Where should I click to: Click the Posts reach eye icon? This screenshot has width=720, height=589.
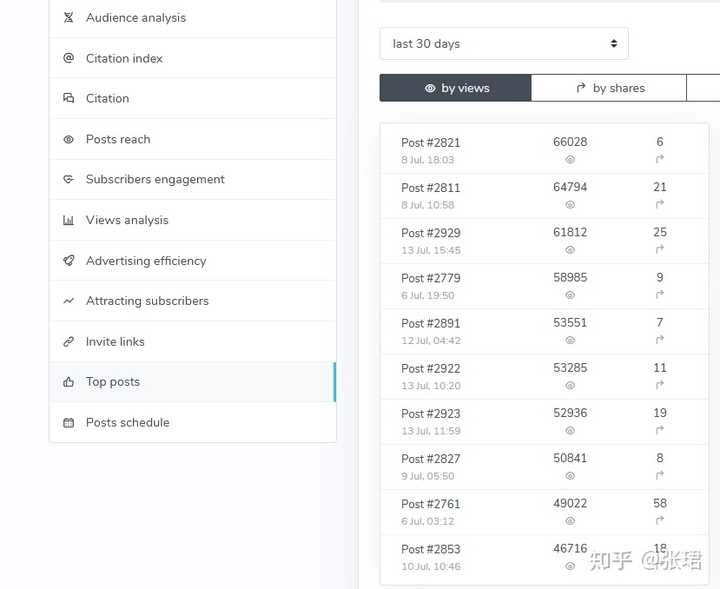click(68, 139)
